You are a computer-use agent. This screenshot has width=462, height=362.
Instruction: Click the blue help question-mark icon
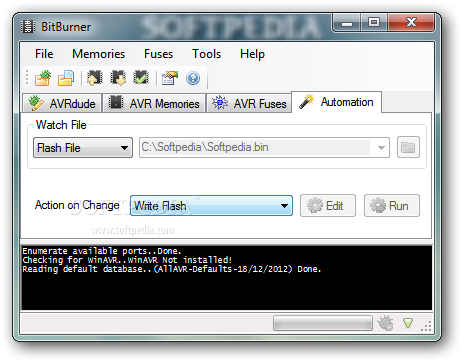[x=193, y=79]
